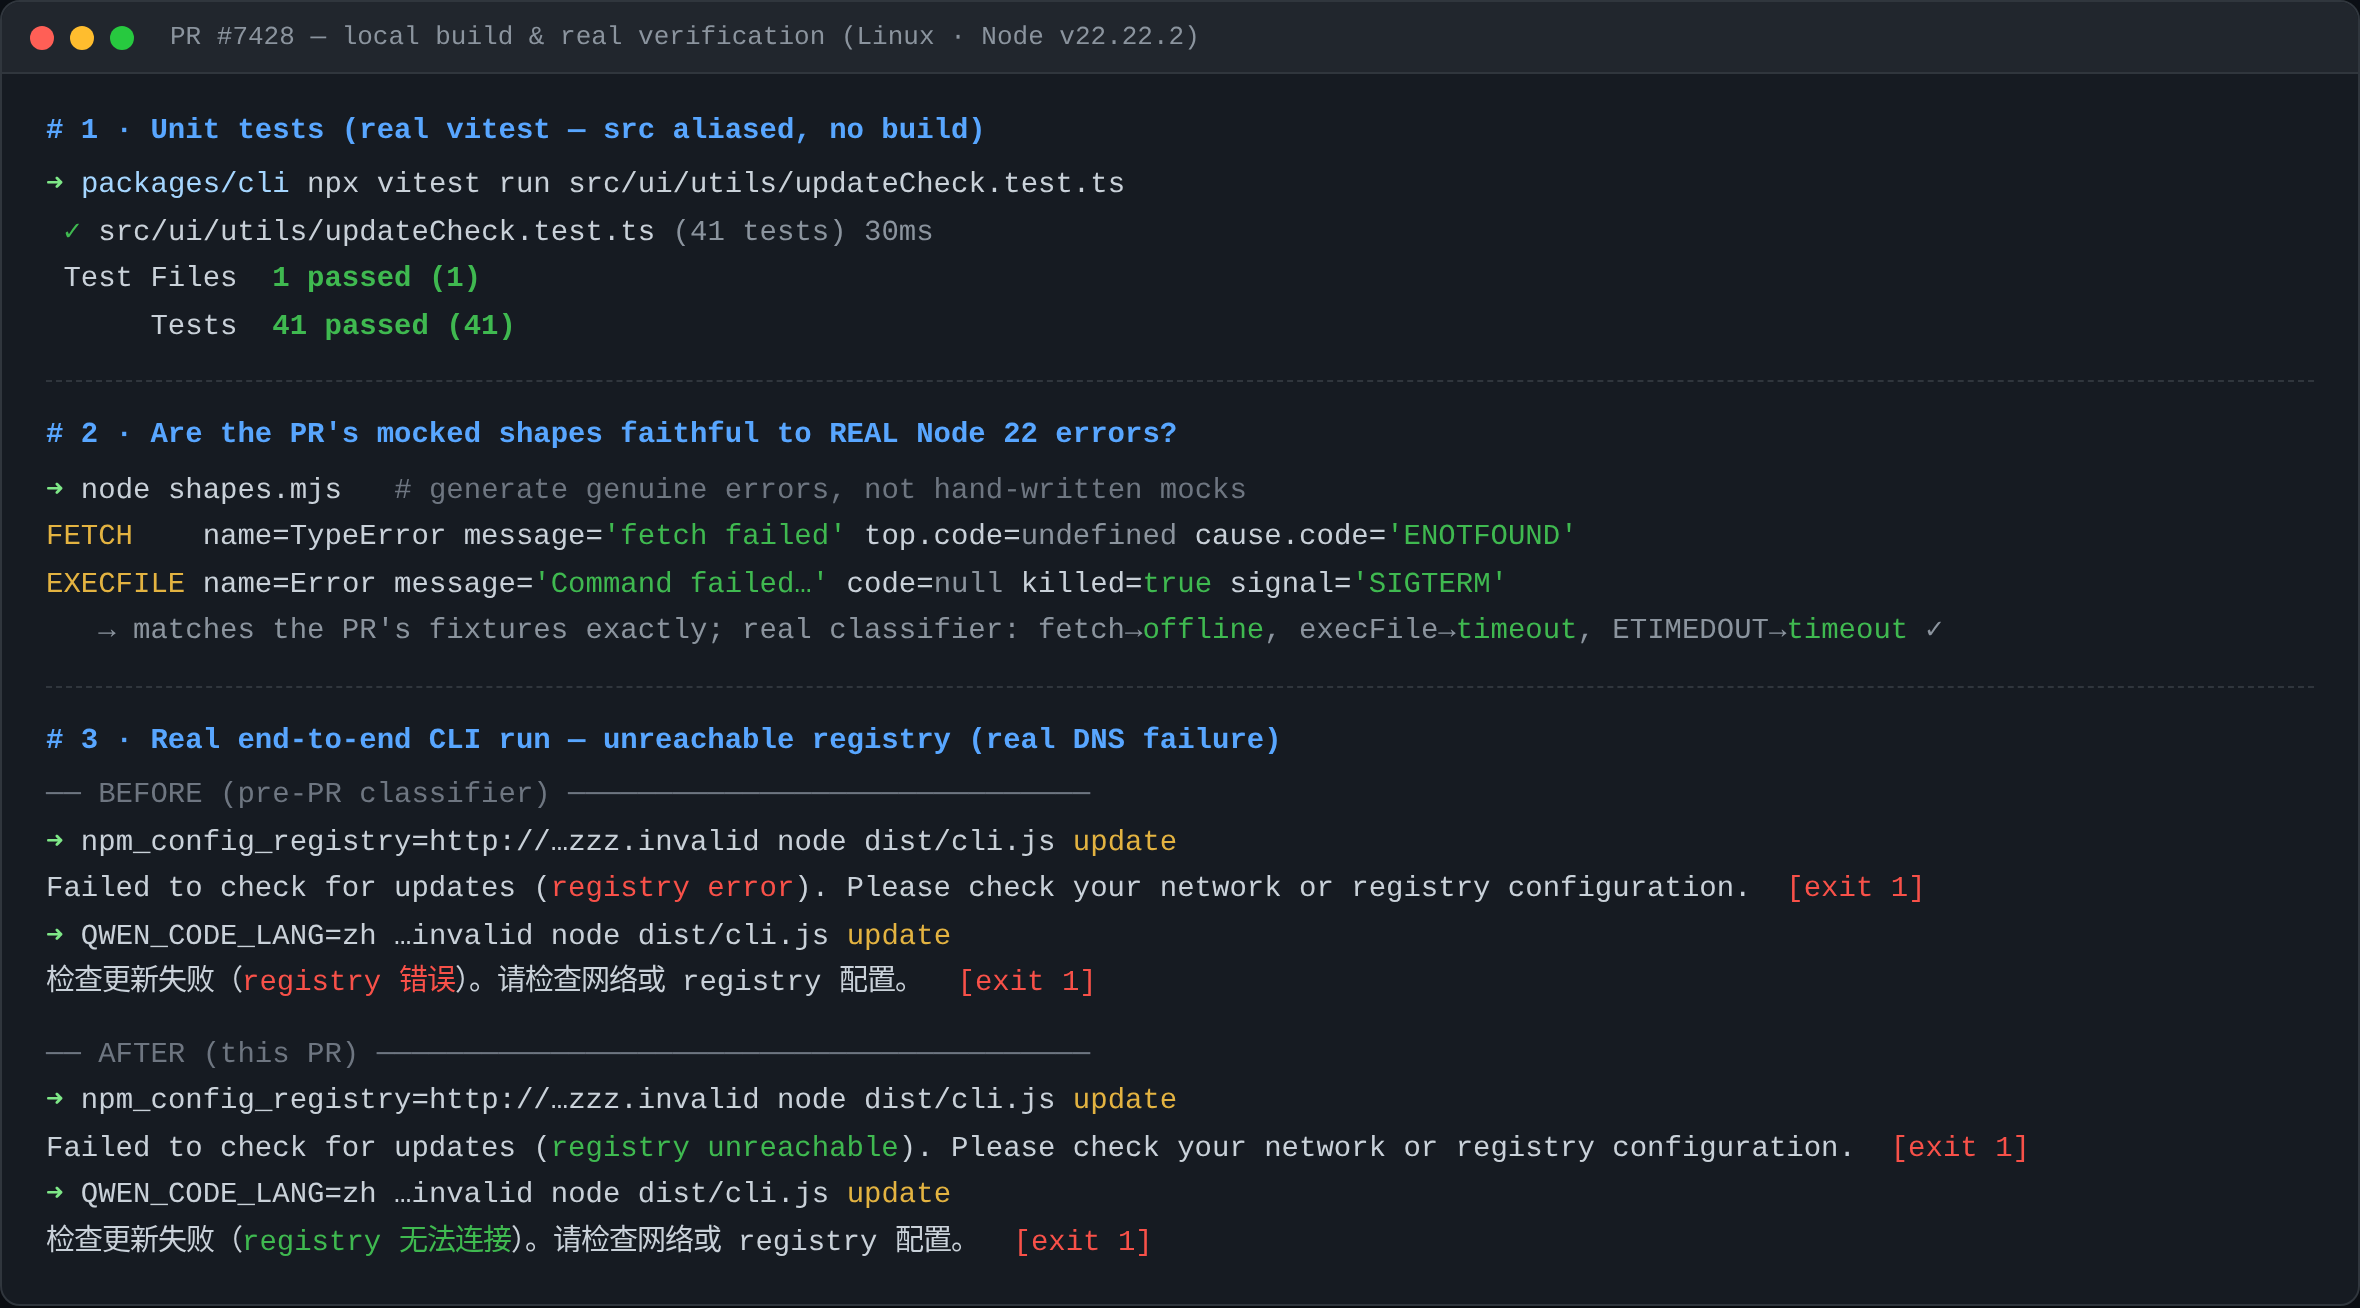Click '[exit 1]' after 'registry 错误' line
The height and width of the screenshot is (1308, 2360).
coord(1026,982)
